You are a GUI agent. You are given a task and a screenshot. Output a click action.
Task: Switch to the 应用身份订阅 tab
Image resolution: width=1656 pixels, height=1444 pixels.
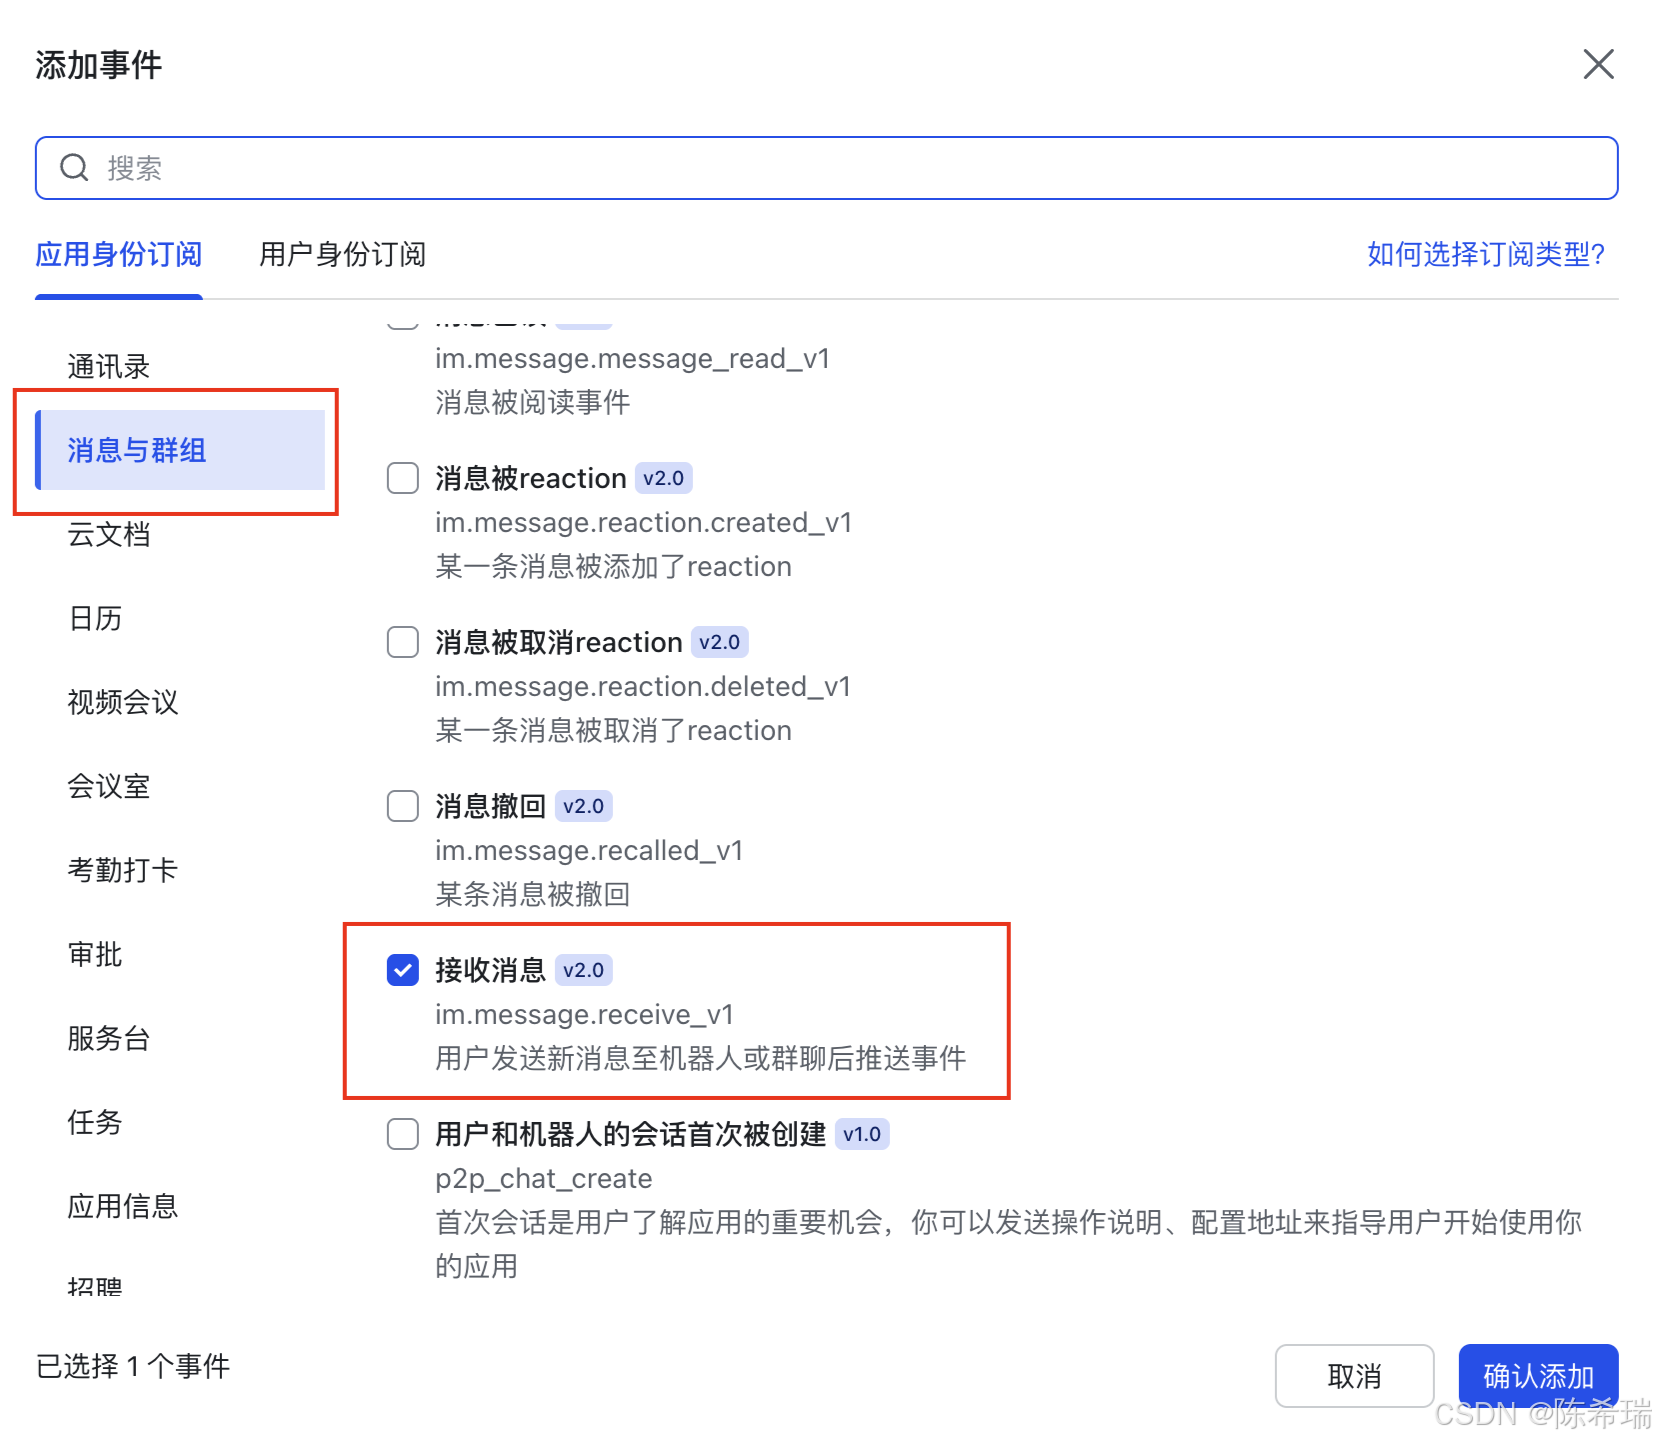[118, 256]
